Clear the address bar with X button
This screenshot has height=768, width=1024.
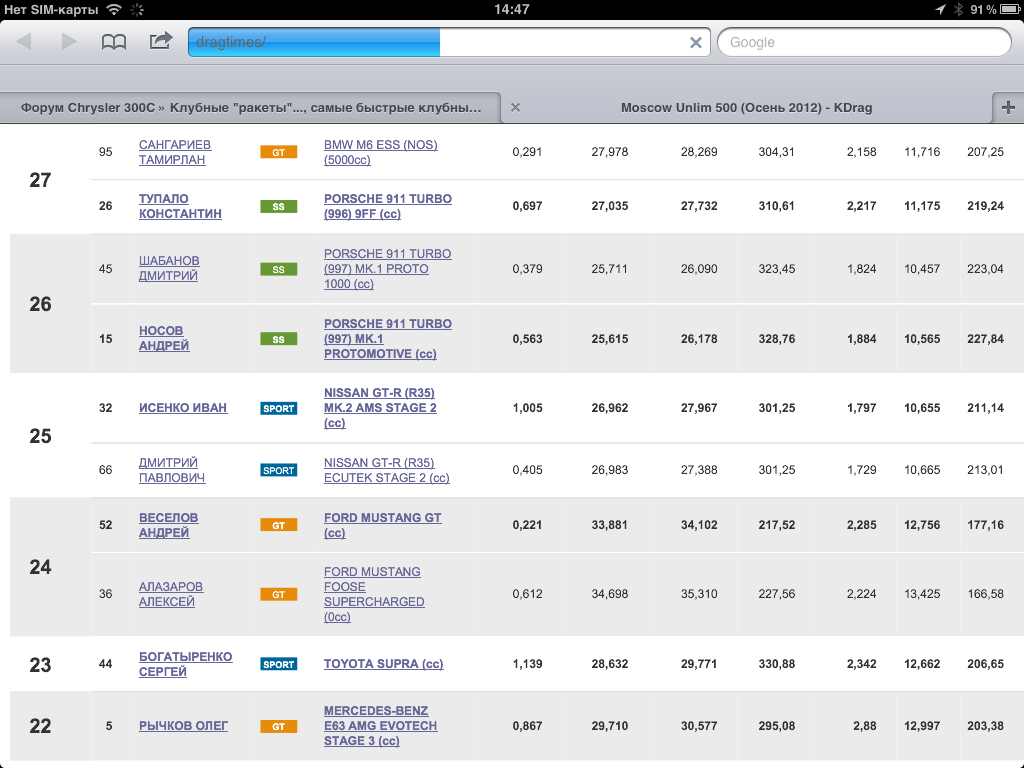coord(696,42)
